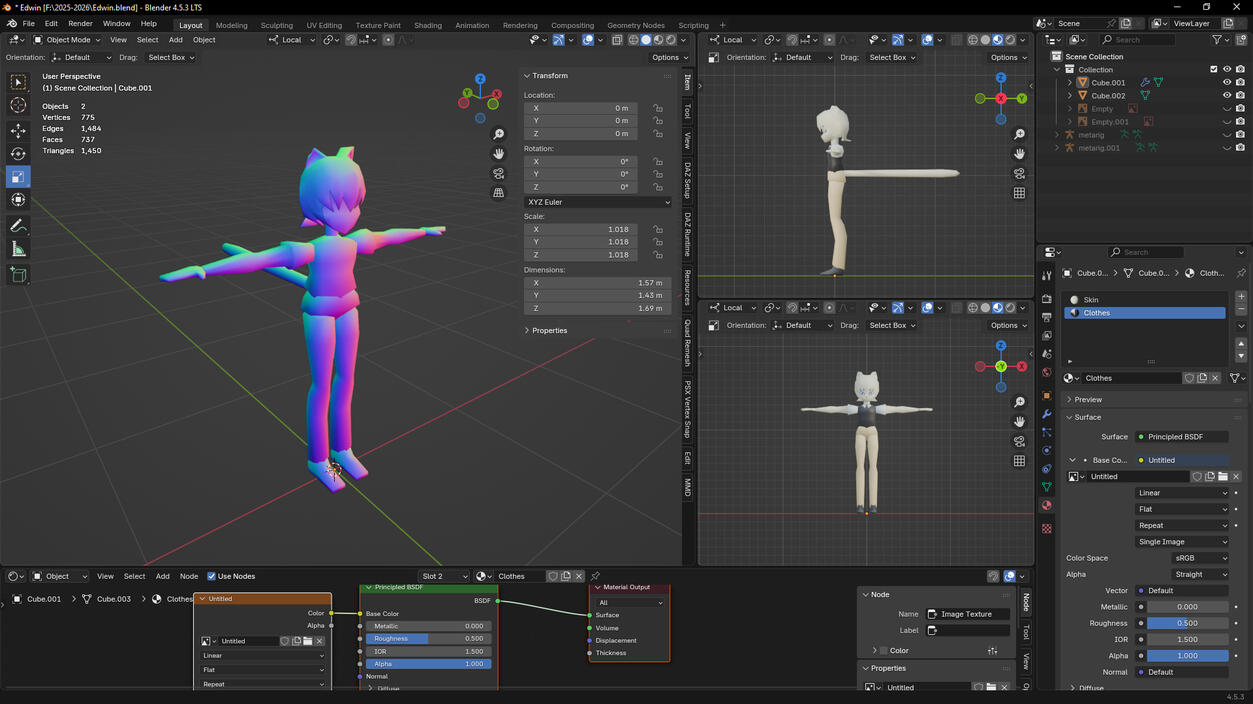Activate the Move tool

pyautogui.click(x=18, y=131)
